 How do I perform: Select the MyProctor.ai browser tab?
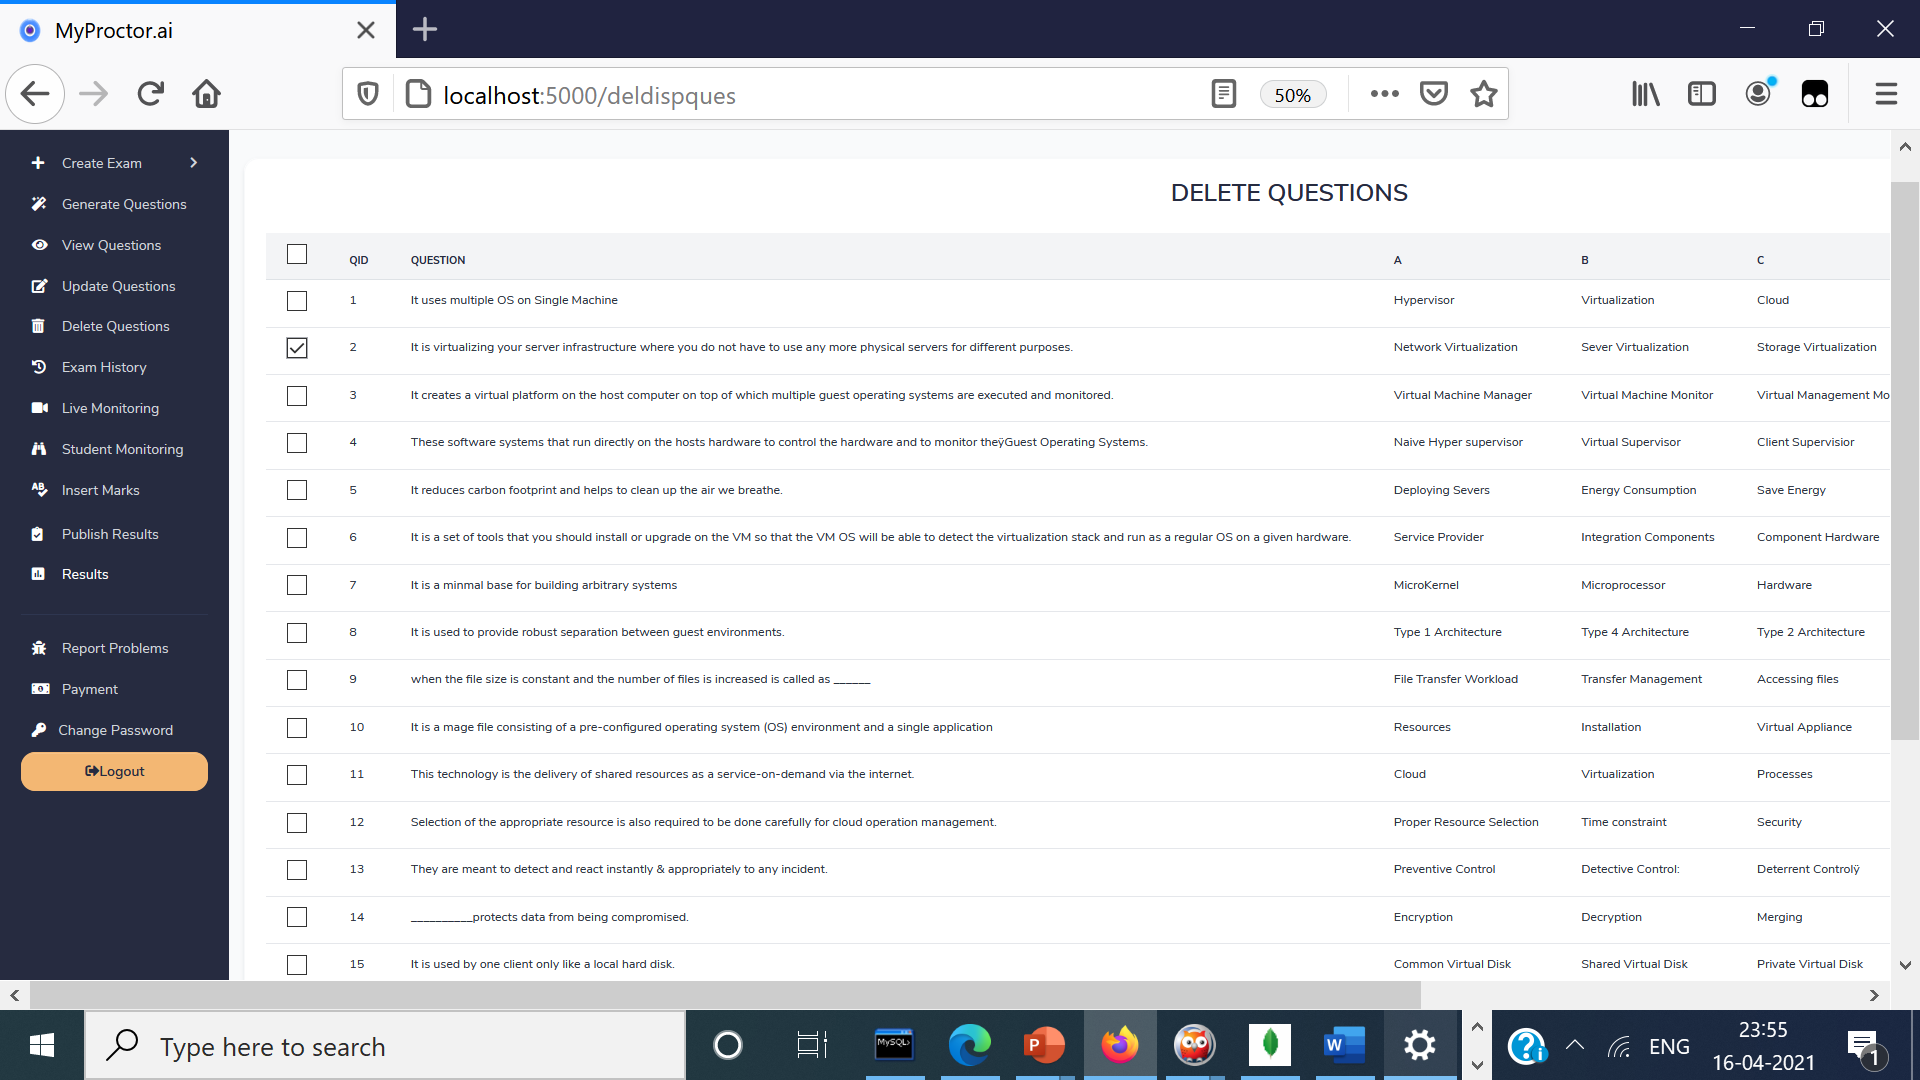198,30
